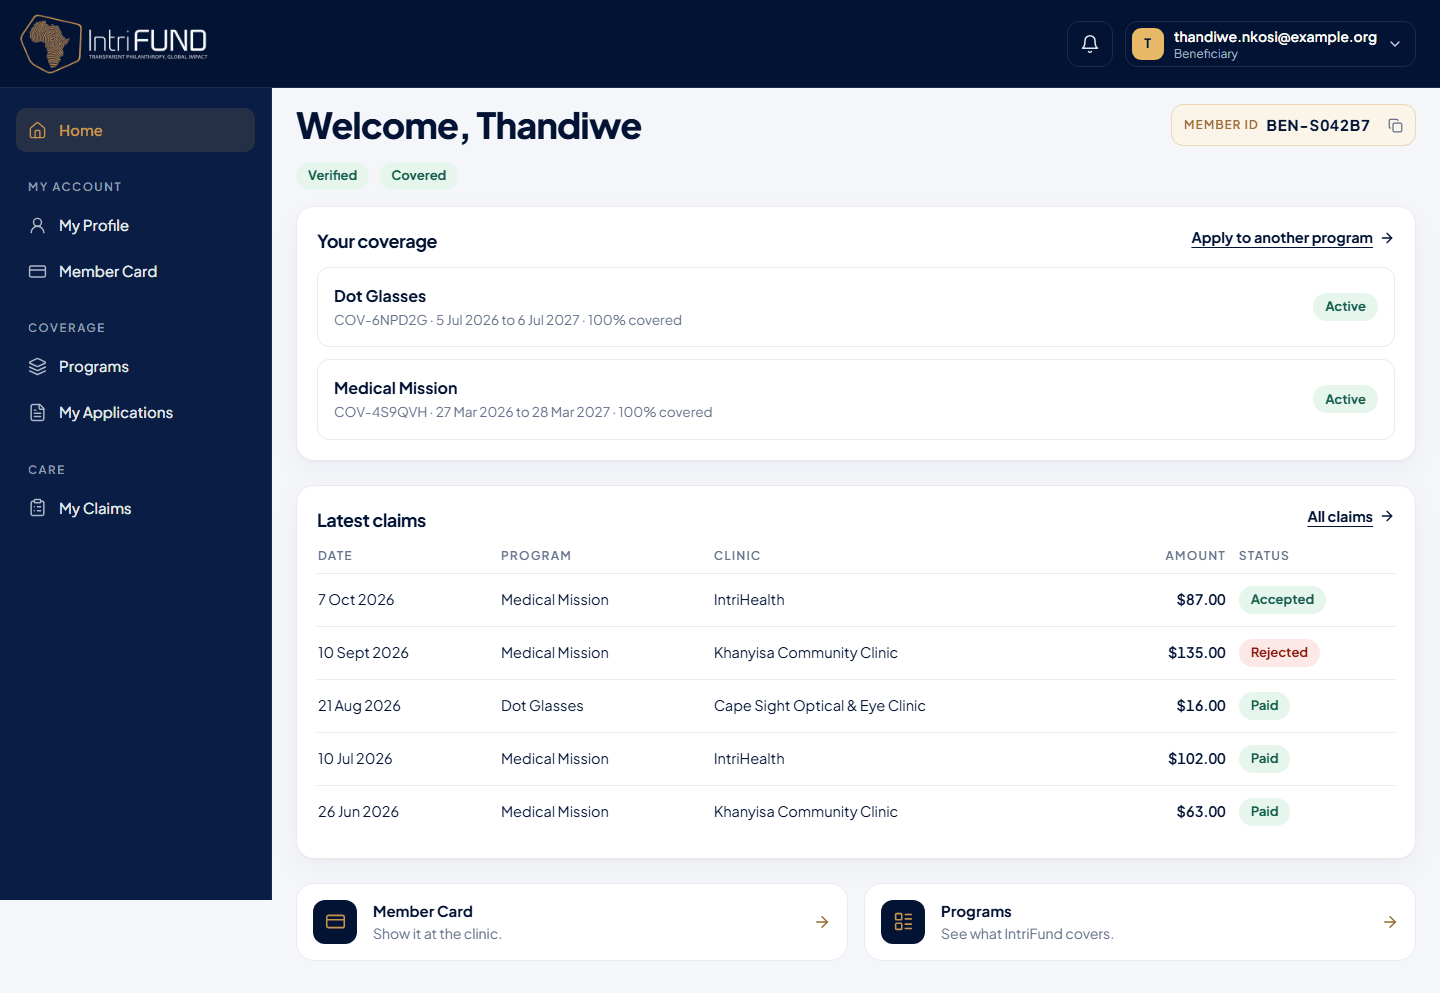Click the Rejected status badge
The image size is (1440, 993).
pos(1279,653)
